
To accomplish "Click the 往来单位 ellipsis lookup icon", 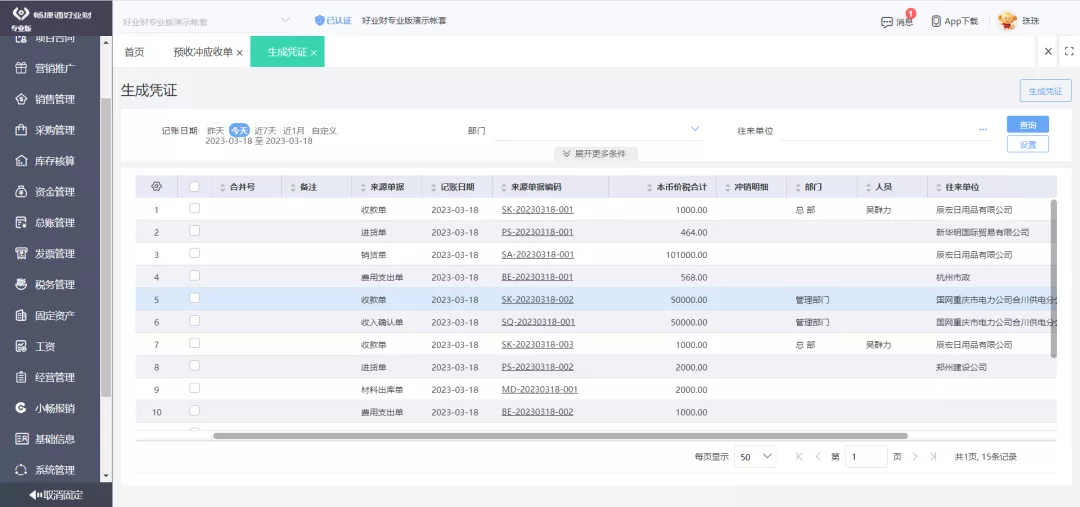I will click(x=983, y=130).
